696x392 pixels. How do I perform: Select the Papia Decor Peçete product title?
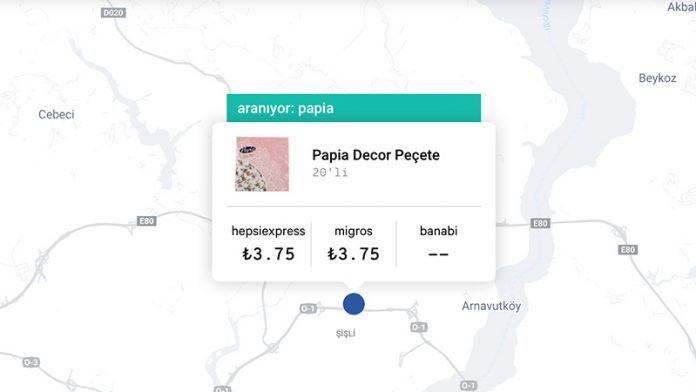(376, 155)
